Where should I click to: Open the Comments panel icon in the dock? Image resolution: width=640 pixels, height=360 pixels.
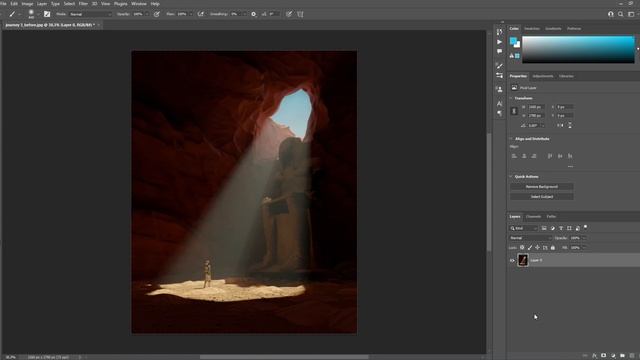pyautogui.click(x=500, y=51)
